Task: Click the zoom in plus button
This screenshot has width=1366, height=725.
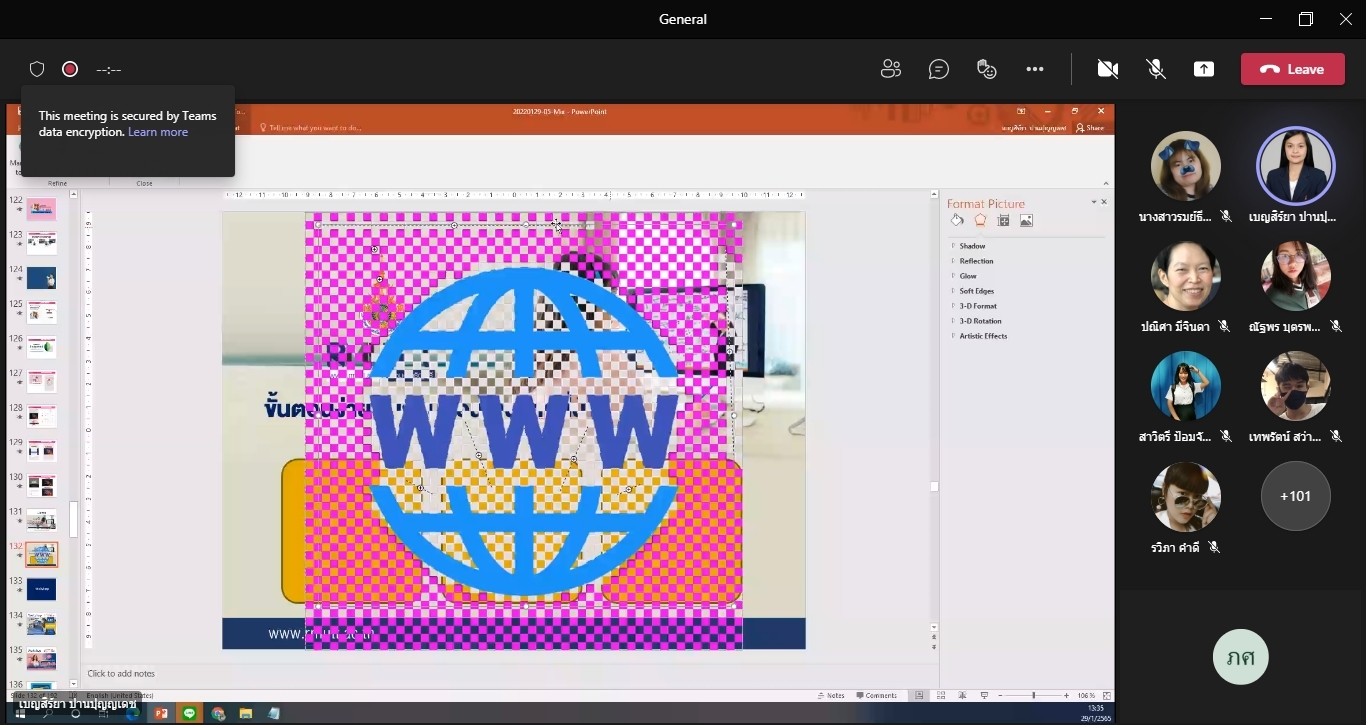Action: (x=1067, y=695)
